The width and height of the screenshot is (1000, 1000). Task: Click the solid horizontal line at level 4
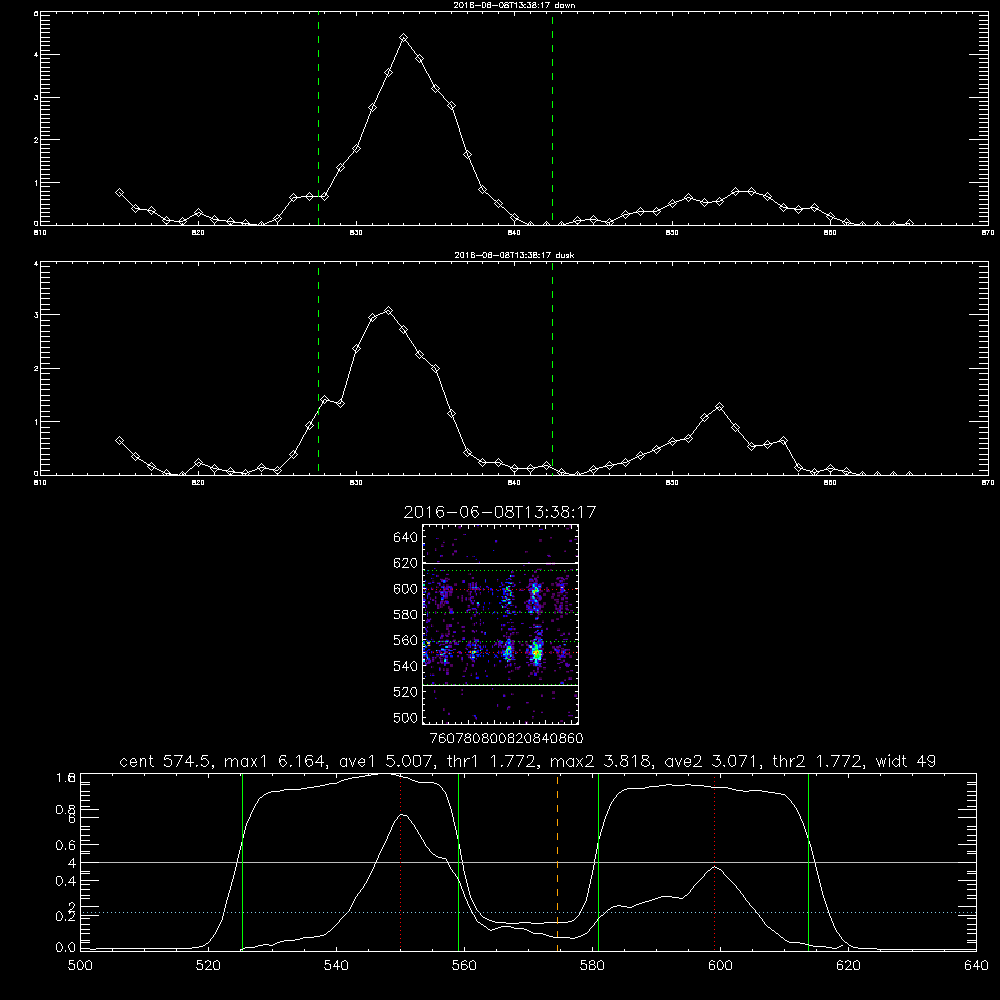(529, 863)
